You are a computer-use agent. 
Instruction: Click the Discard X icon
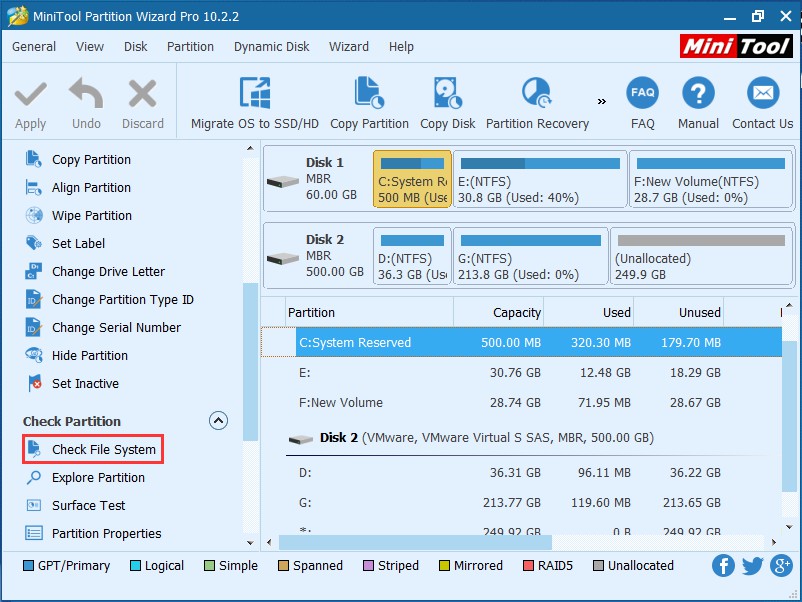pos(142,94)
